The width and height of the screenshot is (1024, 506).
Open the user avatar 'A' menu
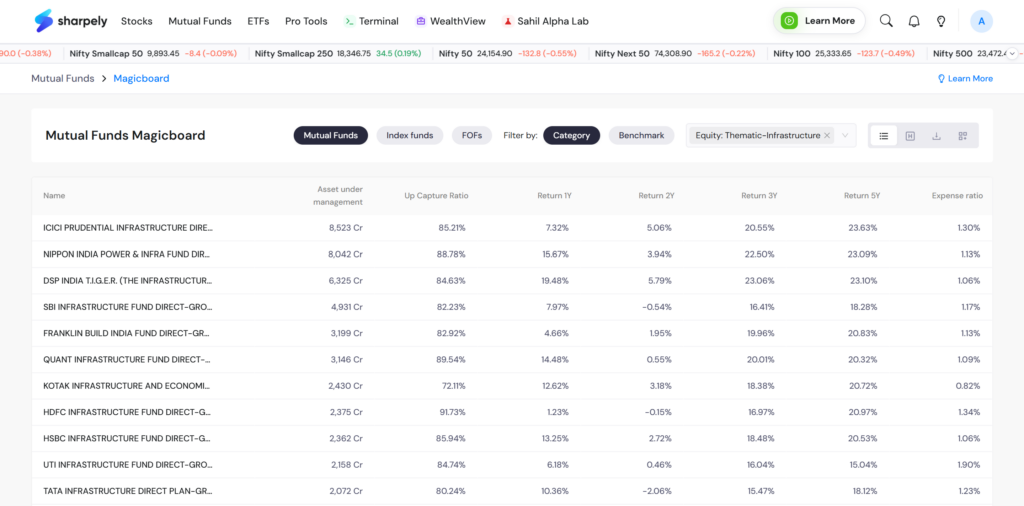click(x=982, y=21)
